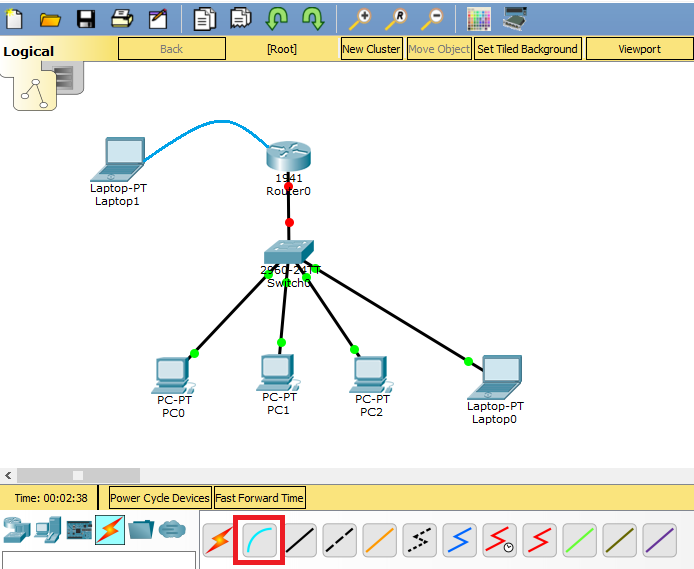Click the Zoom In magnifier icon
Viewport: 694px width, 569px height.
pyautogui.click(x=360, y=19)
